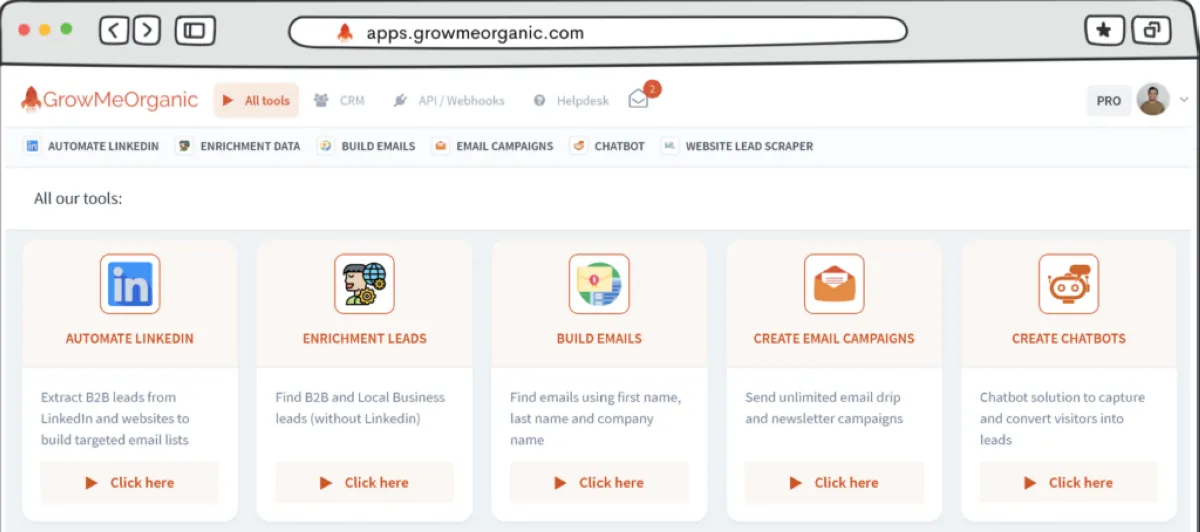
Task: Click the robot icon on Chatbots card
Action: point(1068,284)
